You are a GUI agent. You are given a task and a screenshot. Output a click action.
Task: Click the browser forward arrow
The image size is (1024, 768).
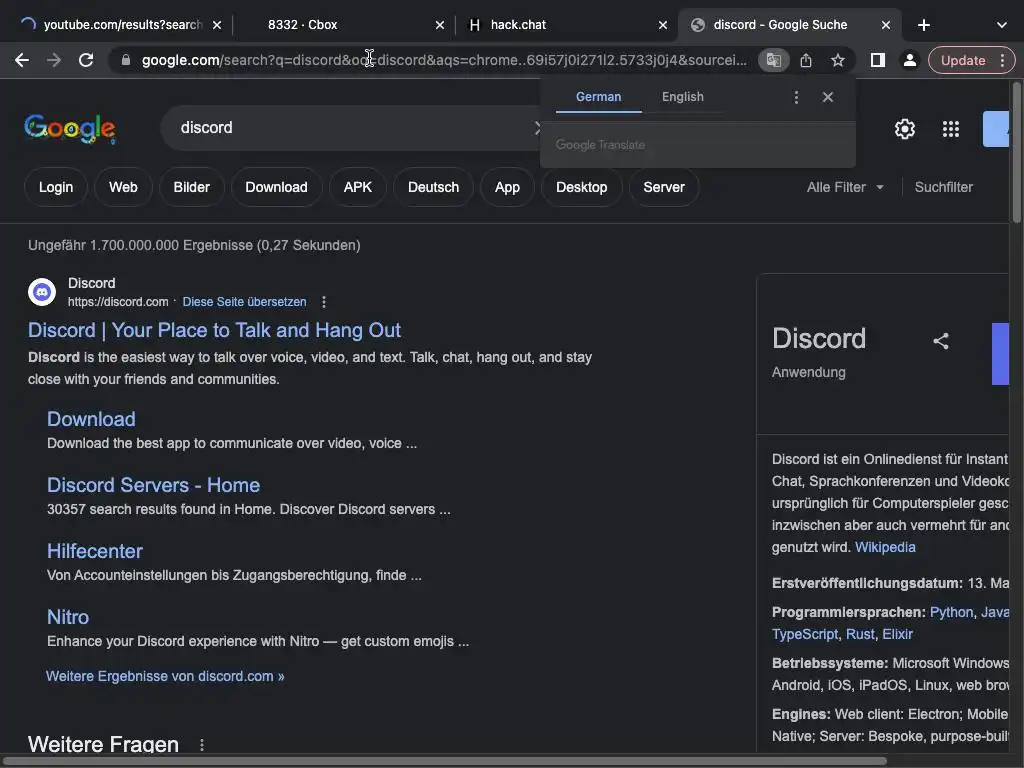pyautogui.click(x=54, y=60)
